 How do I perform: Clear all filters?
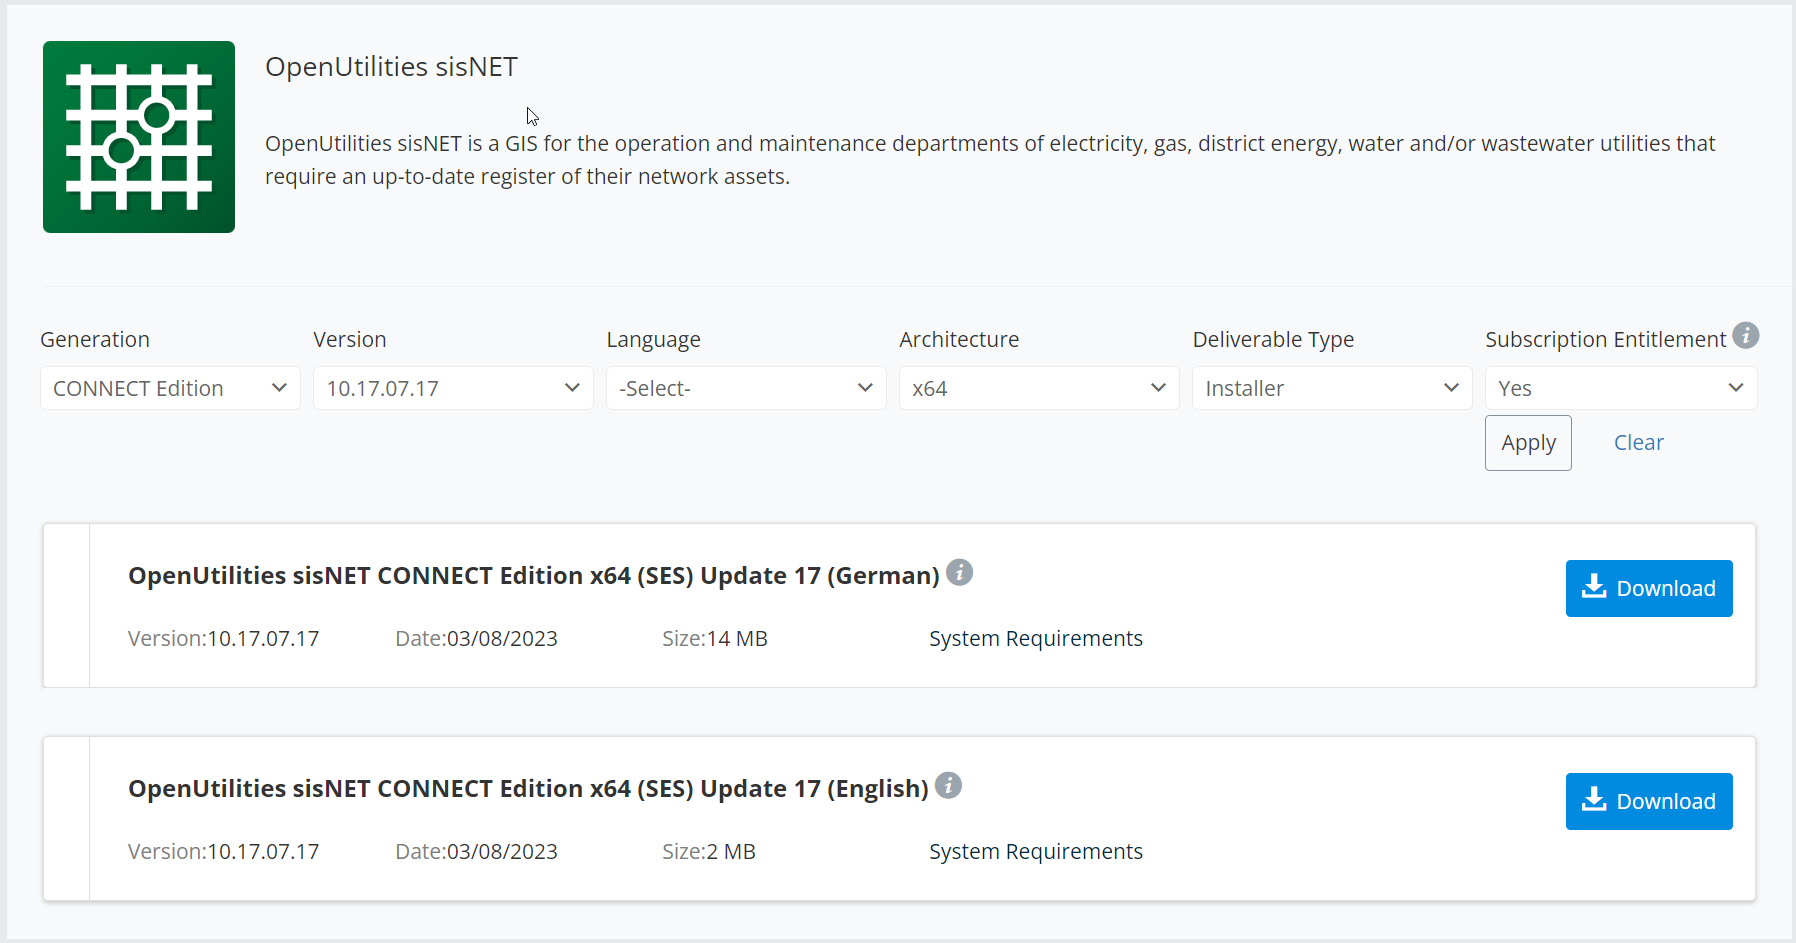1639,443
